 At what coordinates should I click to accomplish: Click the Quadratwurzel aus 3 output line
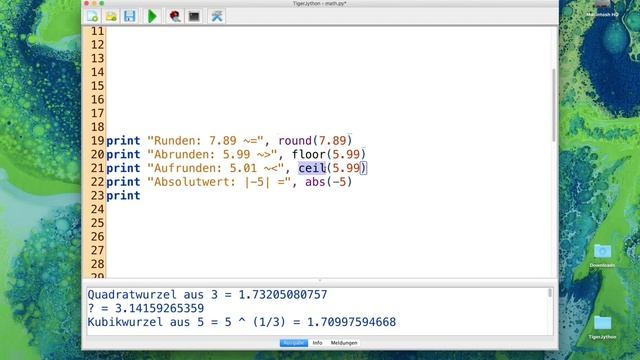tap(207, 295)
